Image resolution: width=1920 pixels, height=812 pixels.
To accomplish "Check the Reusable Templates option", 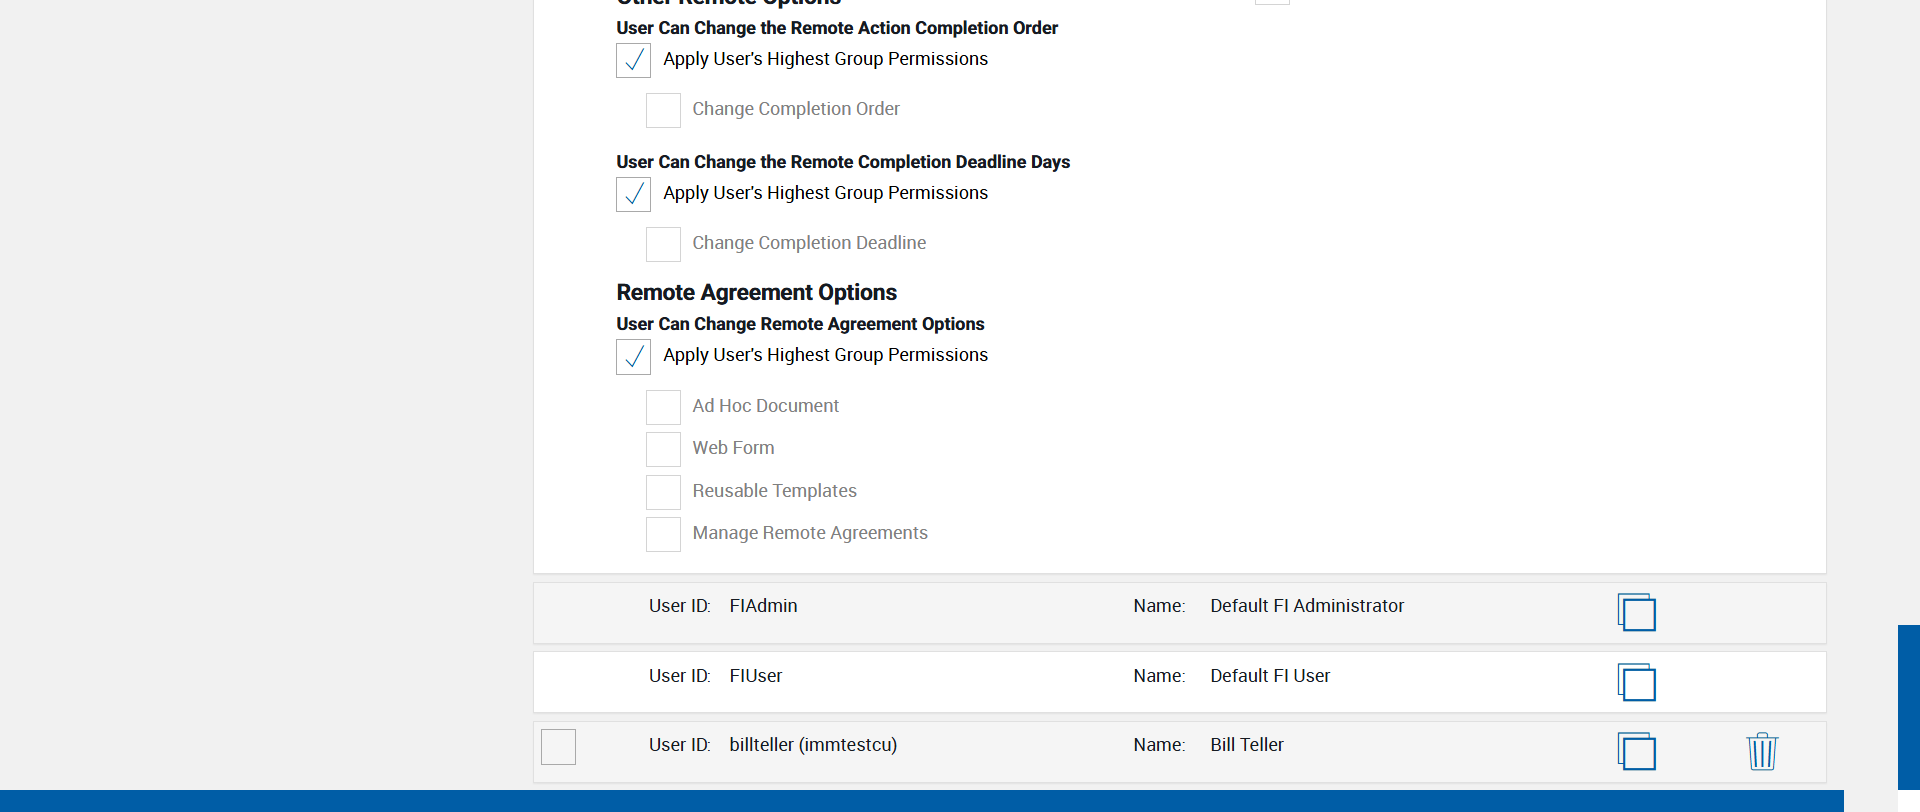I will click(x=663, y=492).
